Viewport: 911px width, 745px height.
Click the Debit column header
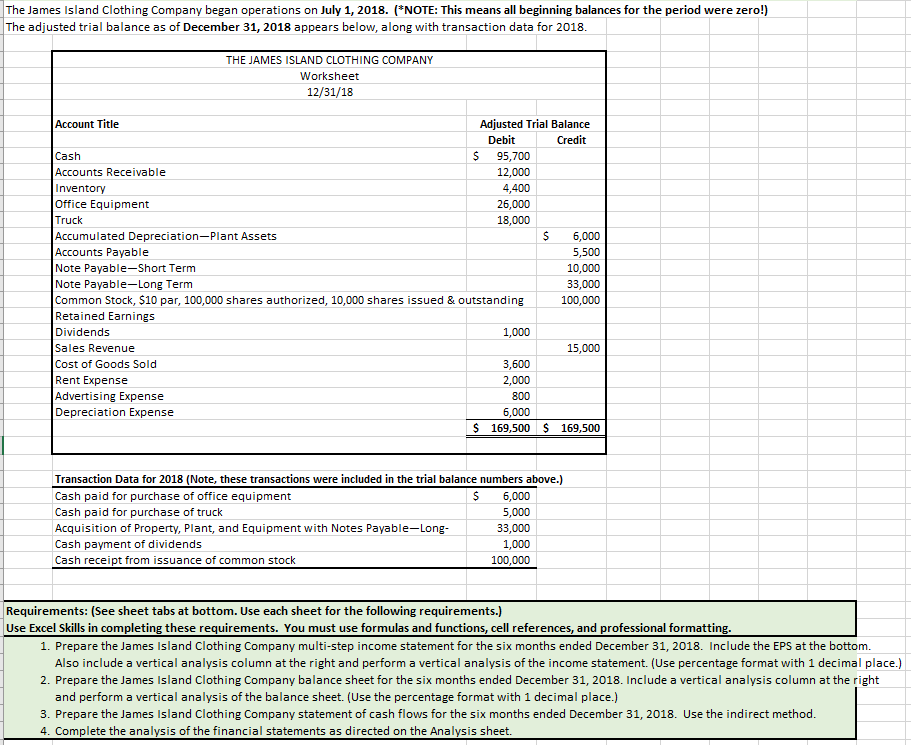(x=501, y=140)
